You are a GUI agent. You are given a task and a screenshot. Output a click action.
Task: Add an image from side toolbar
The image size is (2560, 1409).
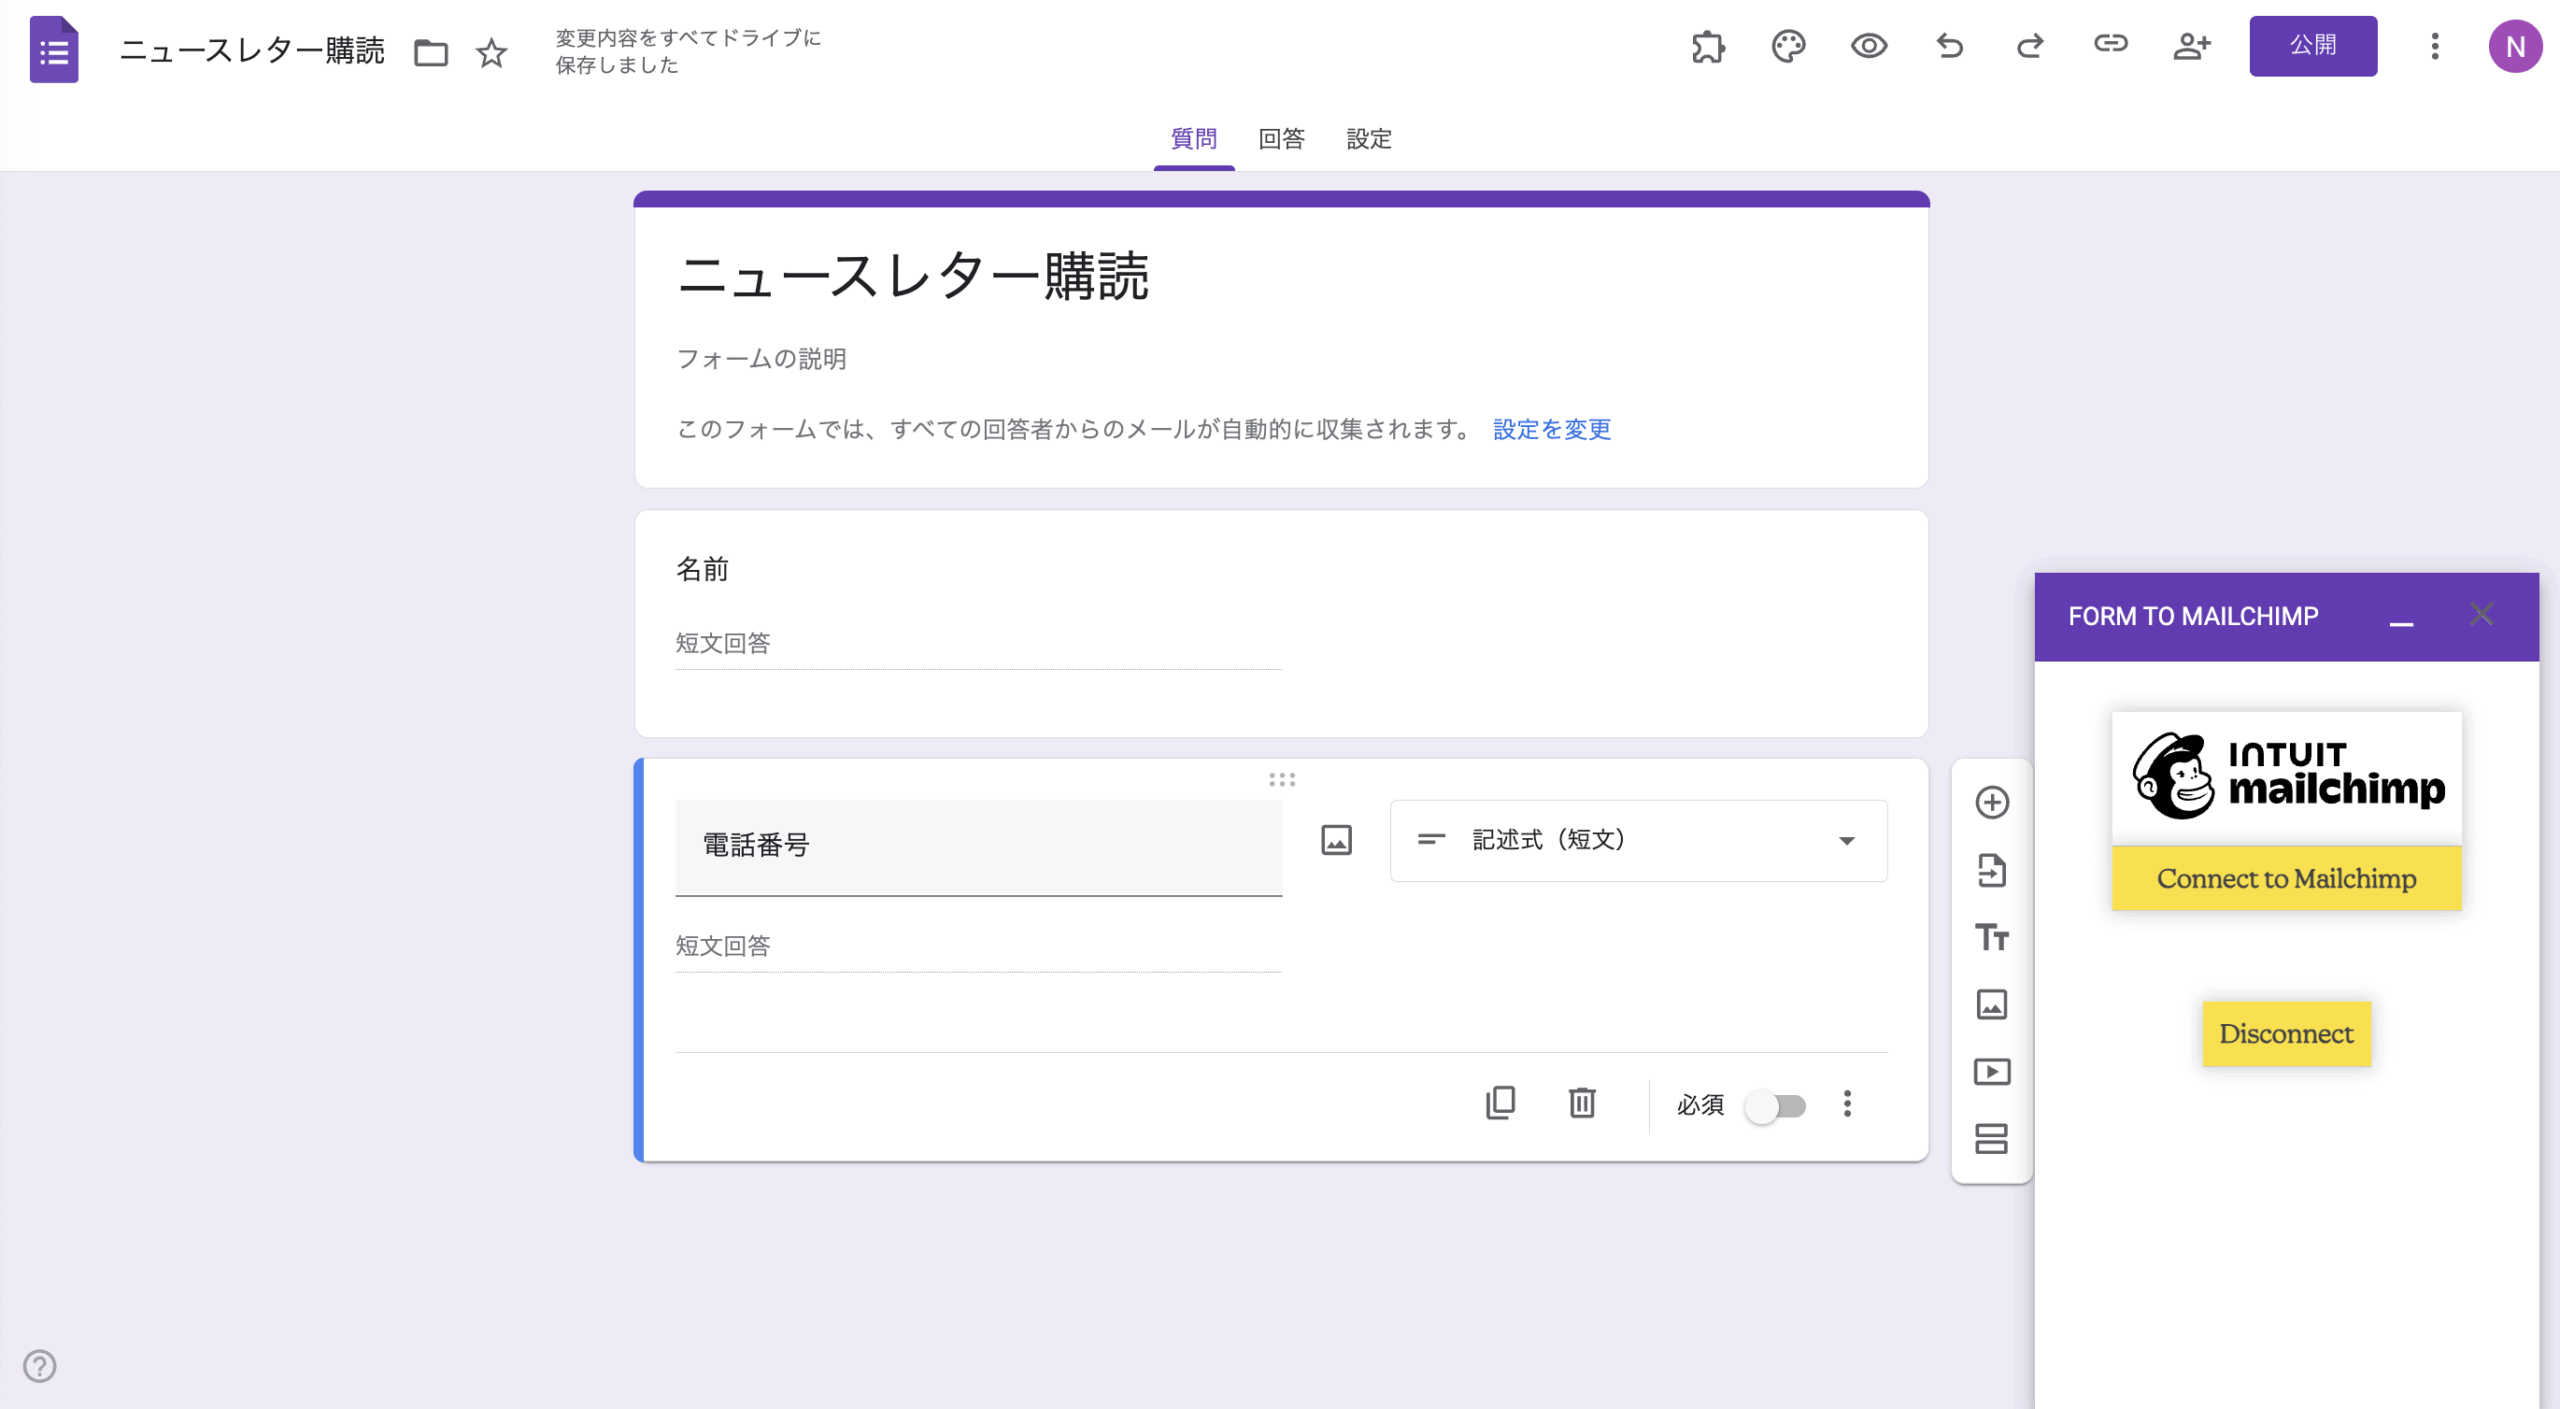[1992, 1004]
